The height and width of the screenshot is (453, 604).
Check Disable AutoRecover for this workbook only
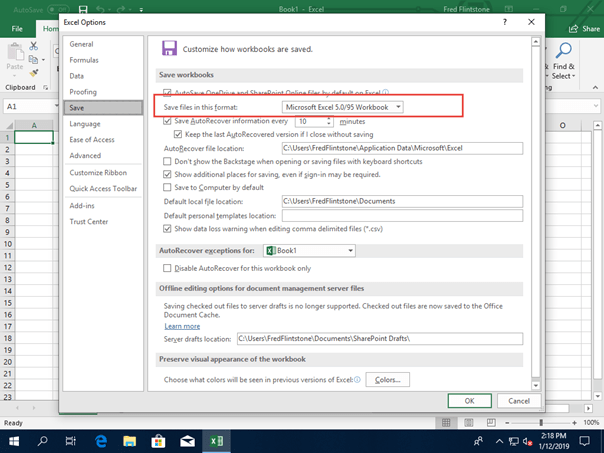pos(168,268)
